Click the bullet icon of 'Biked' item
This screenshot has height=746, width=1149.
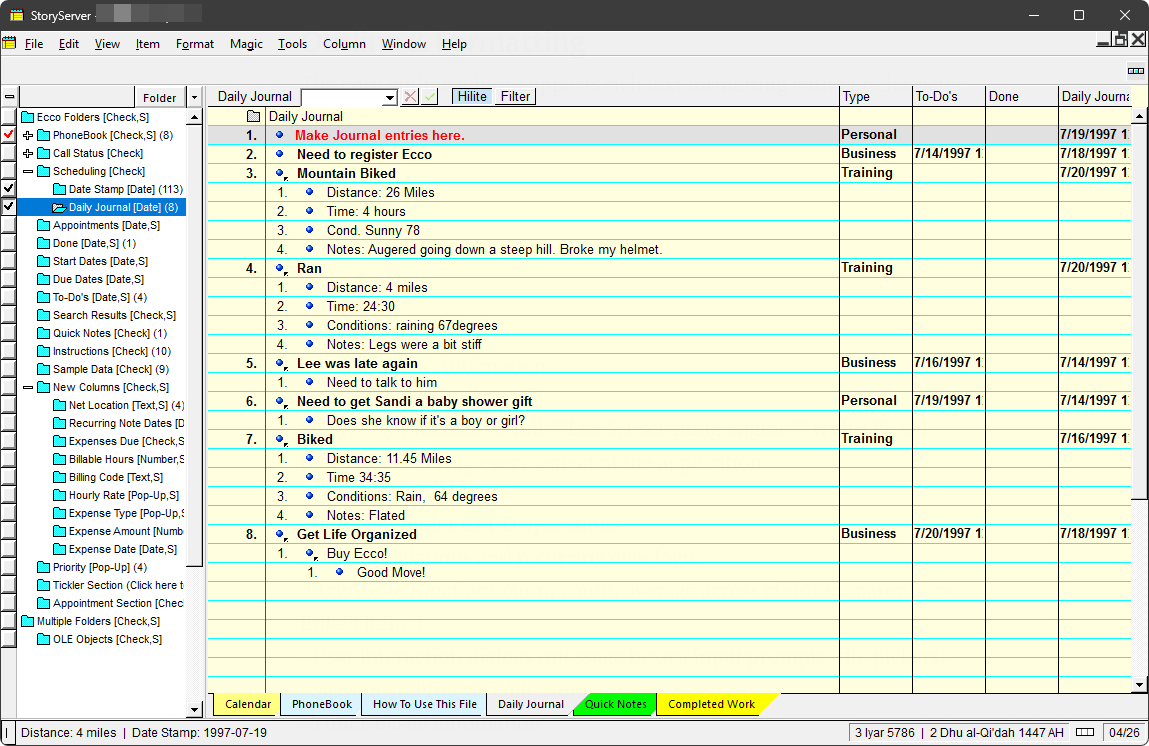tap(280, 440)
